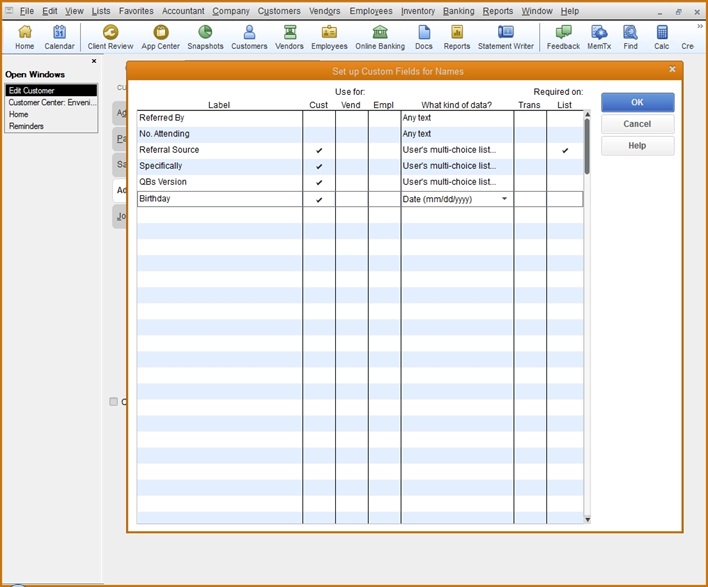The height and width of the screenshot is (587, 708).
Task: Enable Cust for Referred By row
Action: (319, 118)
